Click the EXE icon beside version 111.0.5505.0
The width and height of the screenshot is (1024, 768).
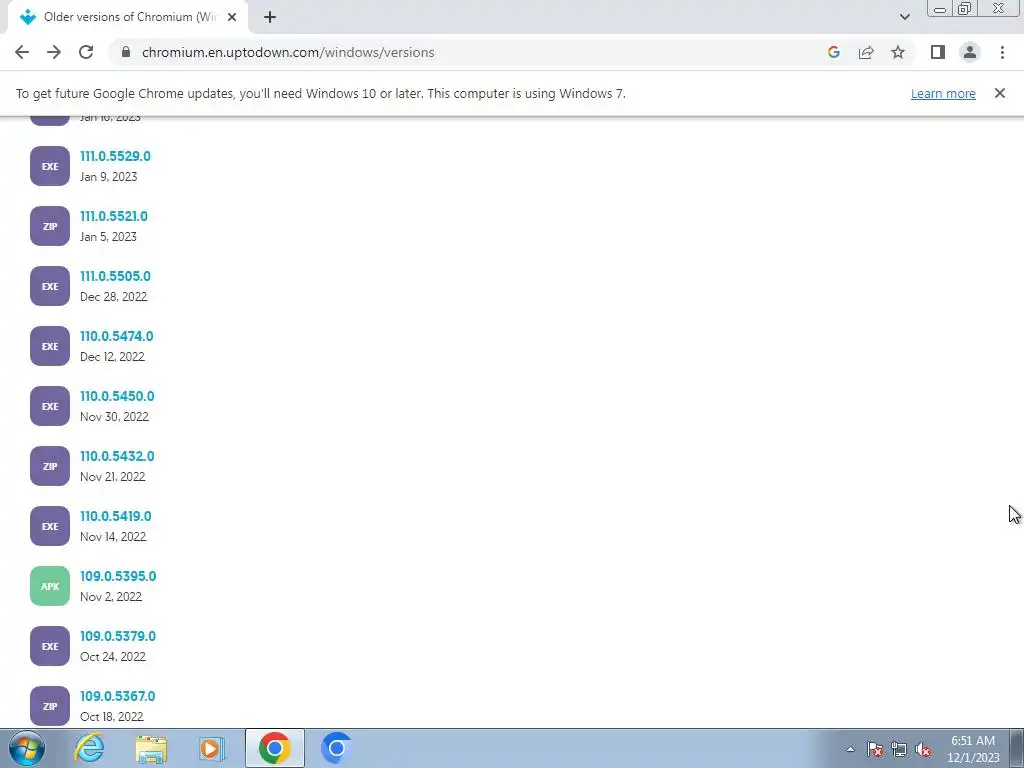click(x=50, y=286)
